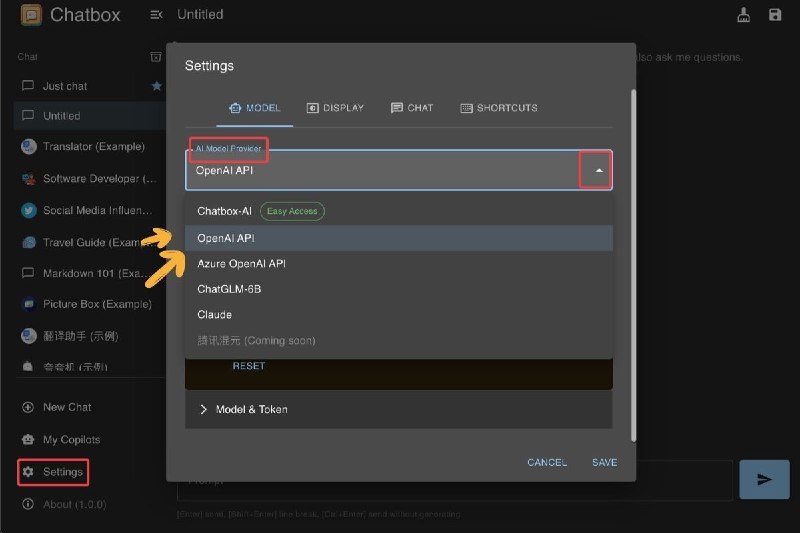Collapse the sidebar with menu toggle icon
The height and width of the screenshot is (533, 800).
(156, 15)
